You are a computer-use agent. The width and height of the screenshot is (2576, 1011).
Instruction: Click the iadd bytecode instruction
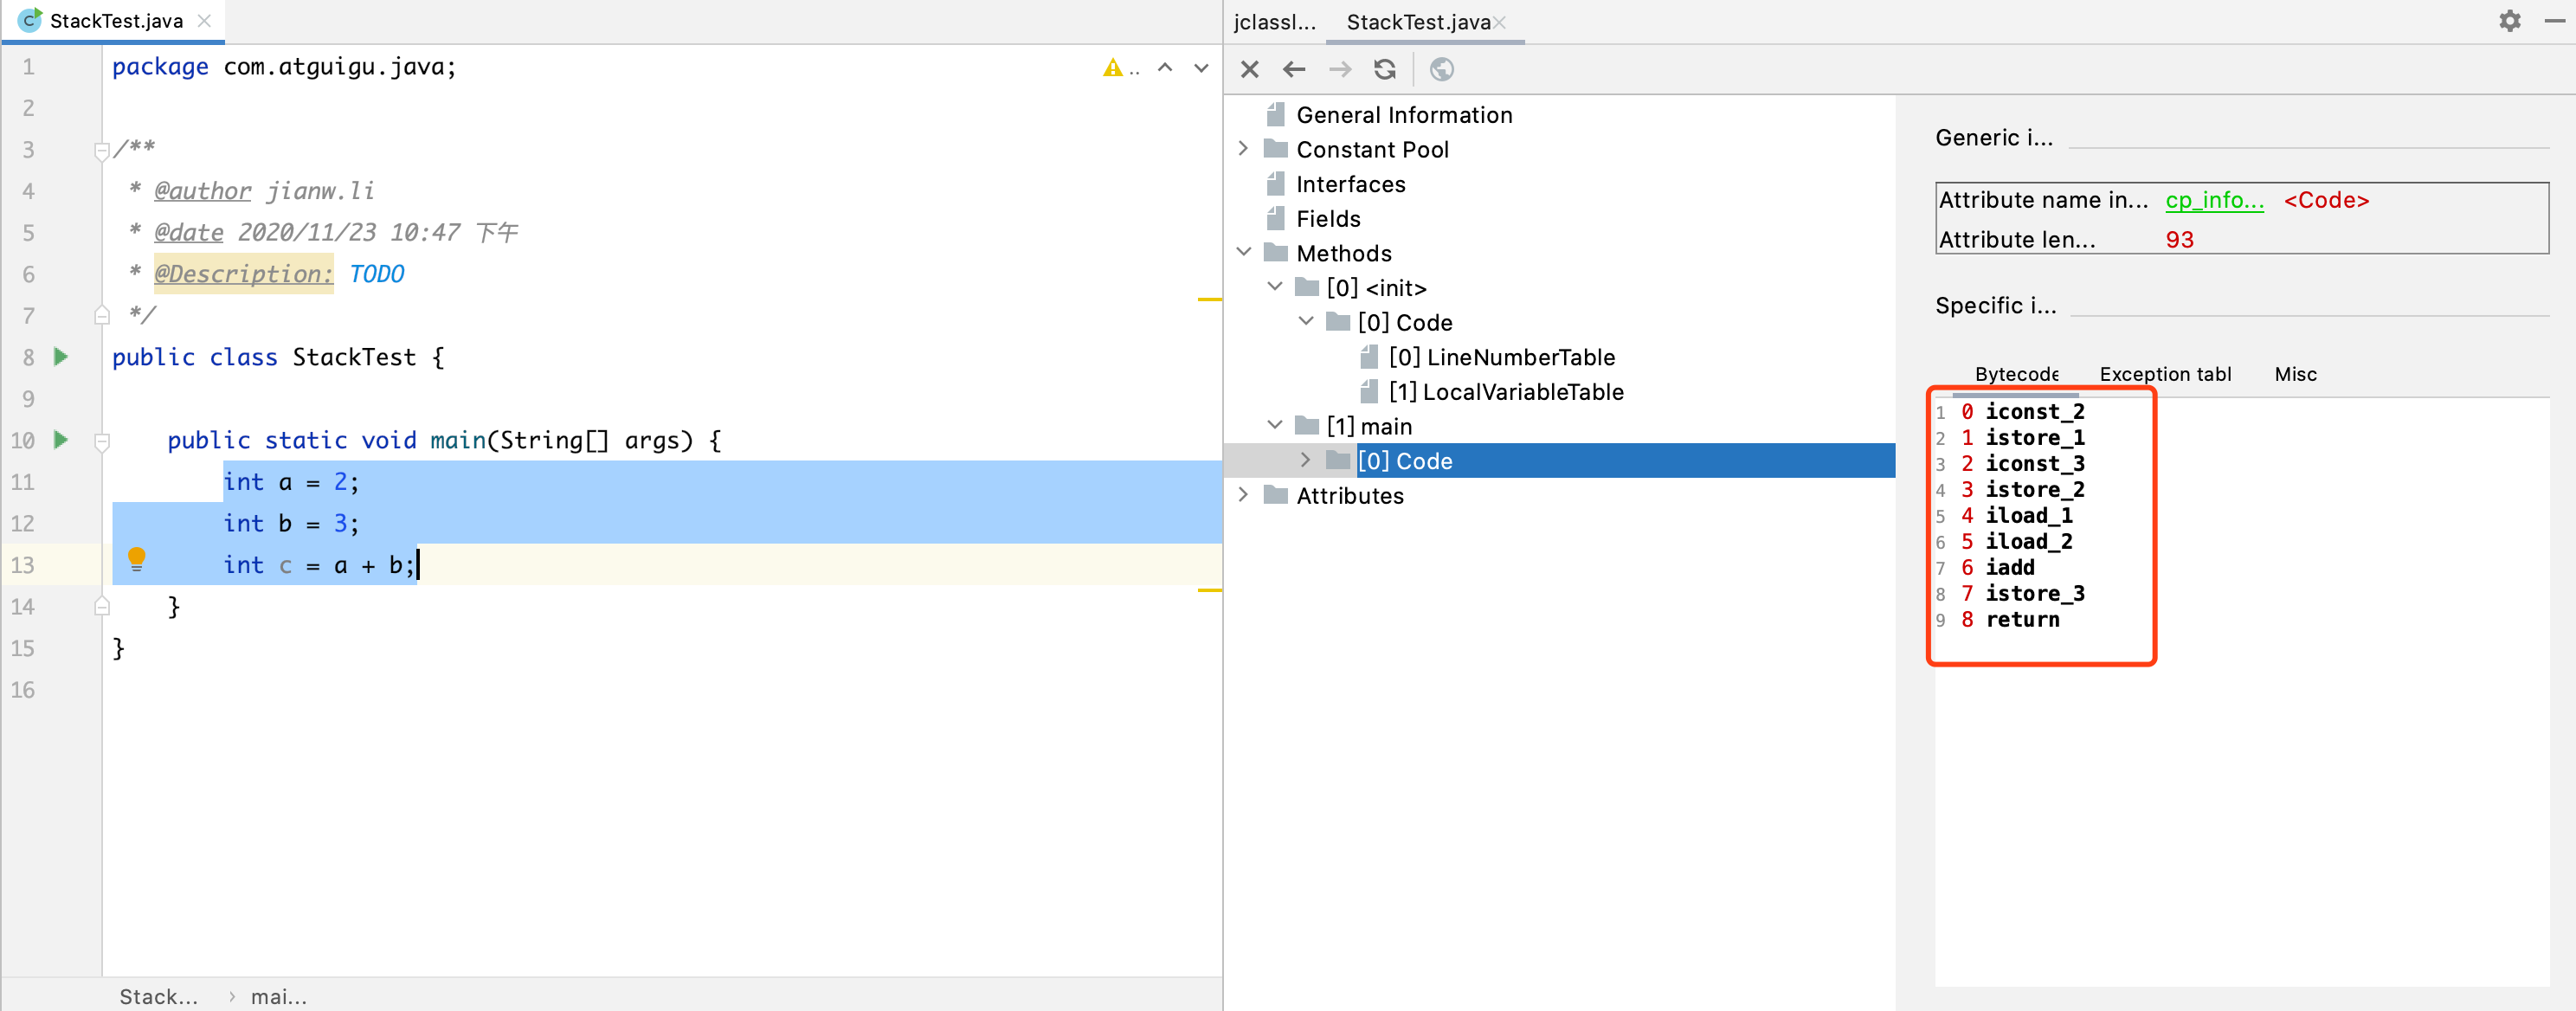(2009, 568)
